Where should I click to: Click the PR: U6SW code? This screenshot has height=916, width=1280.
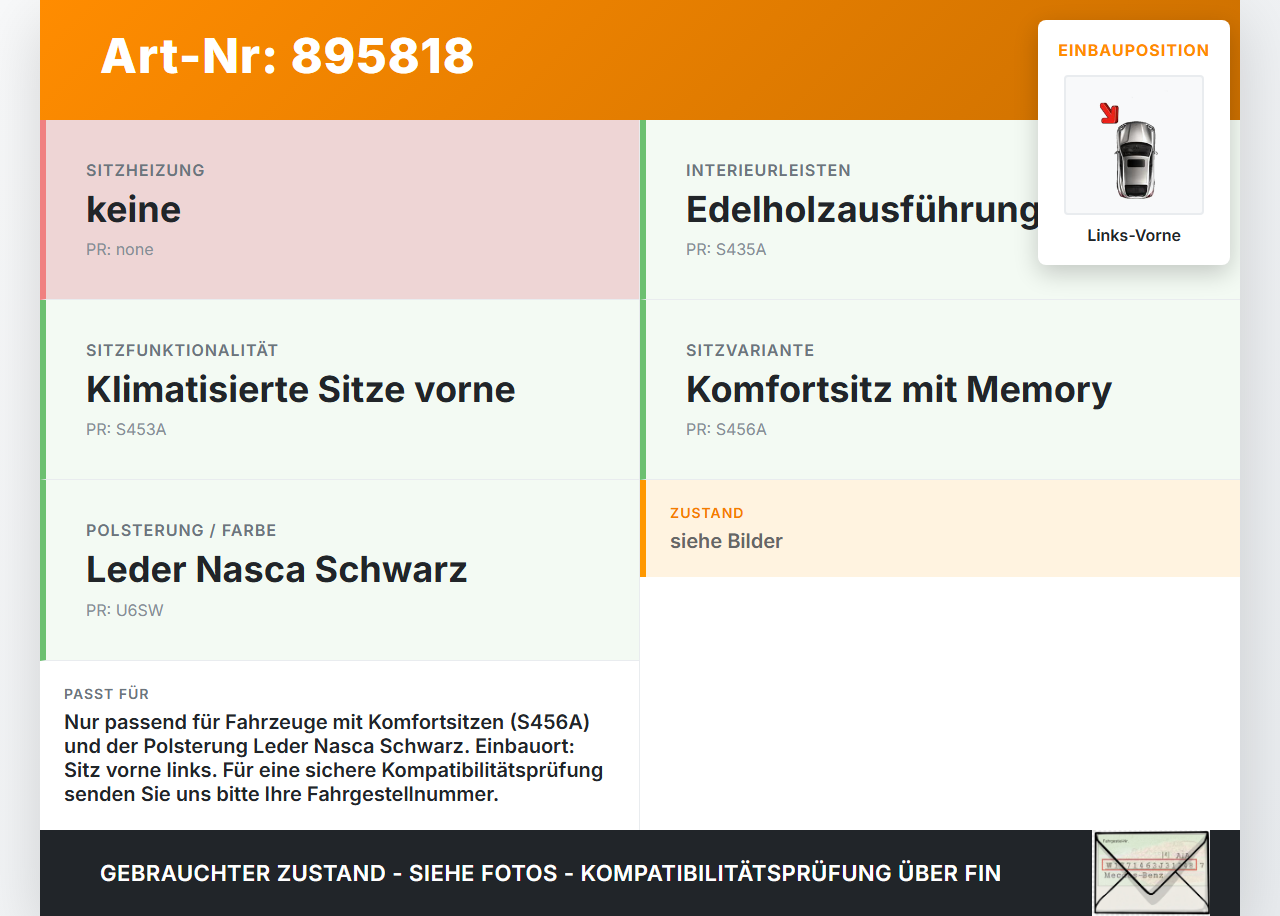coord(125,610)
